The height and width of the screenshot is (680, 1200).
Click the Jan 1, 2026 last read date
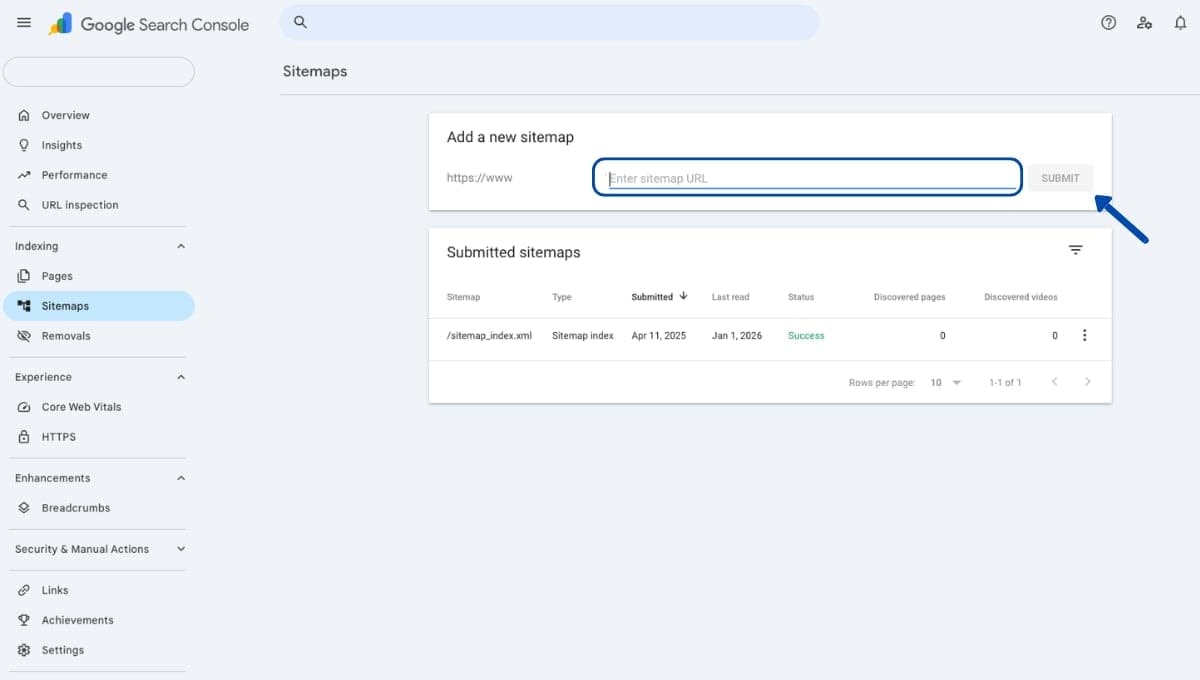(737, 336)
